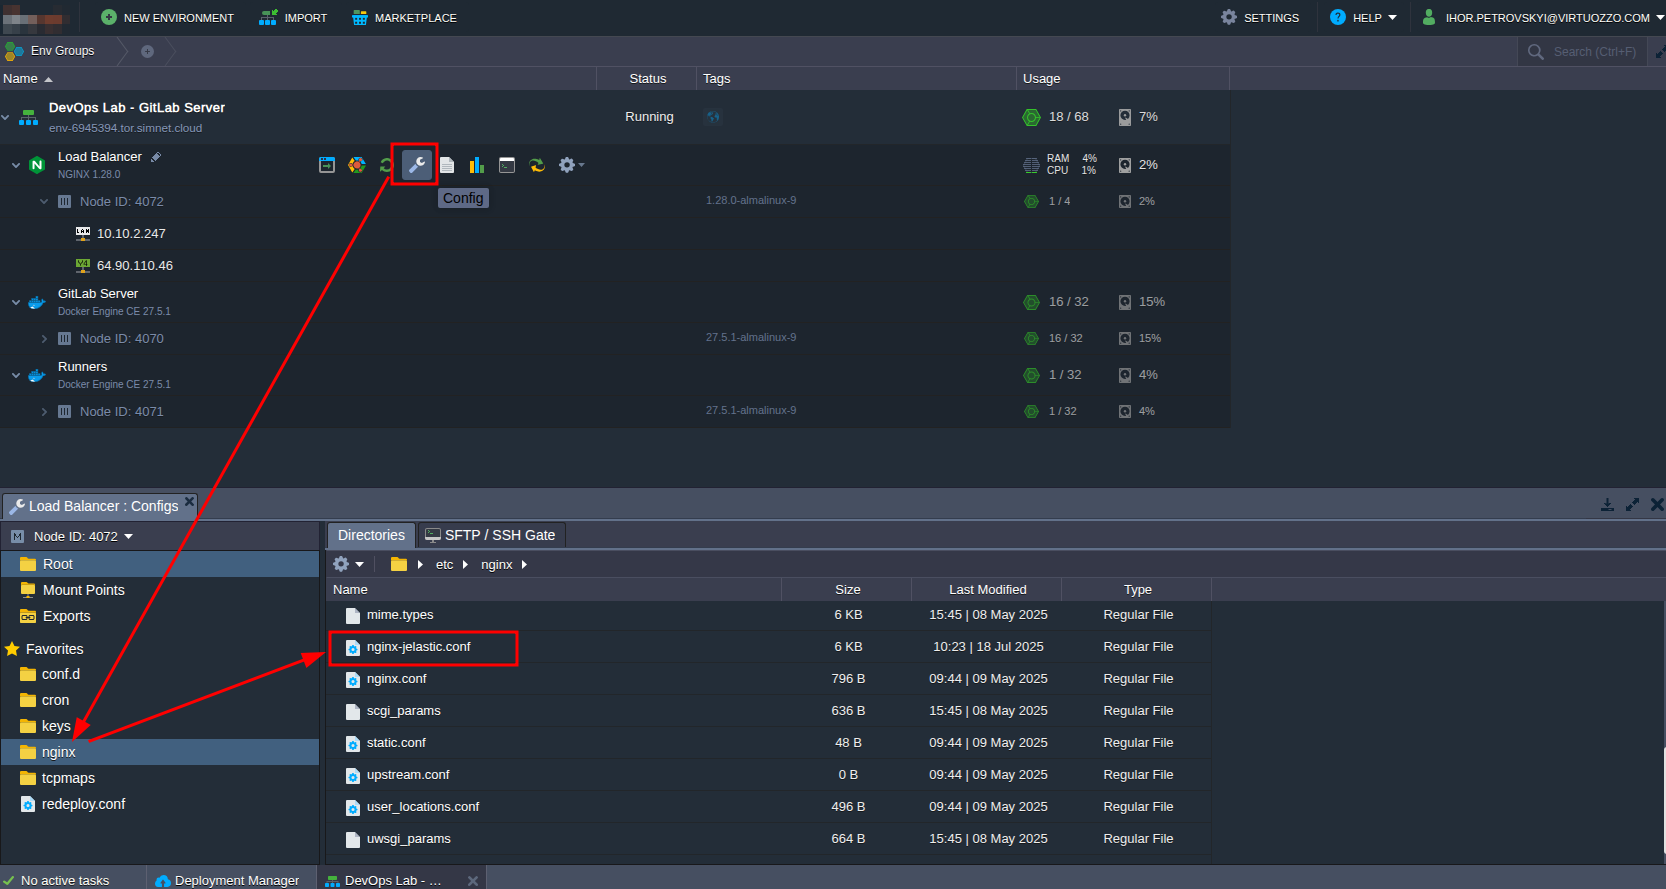Screen dimensions: 1666x889
Task: Switch to Directories tab
Action: click(371, 535)
